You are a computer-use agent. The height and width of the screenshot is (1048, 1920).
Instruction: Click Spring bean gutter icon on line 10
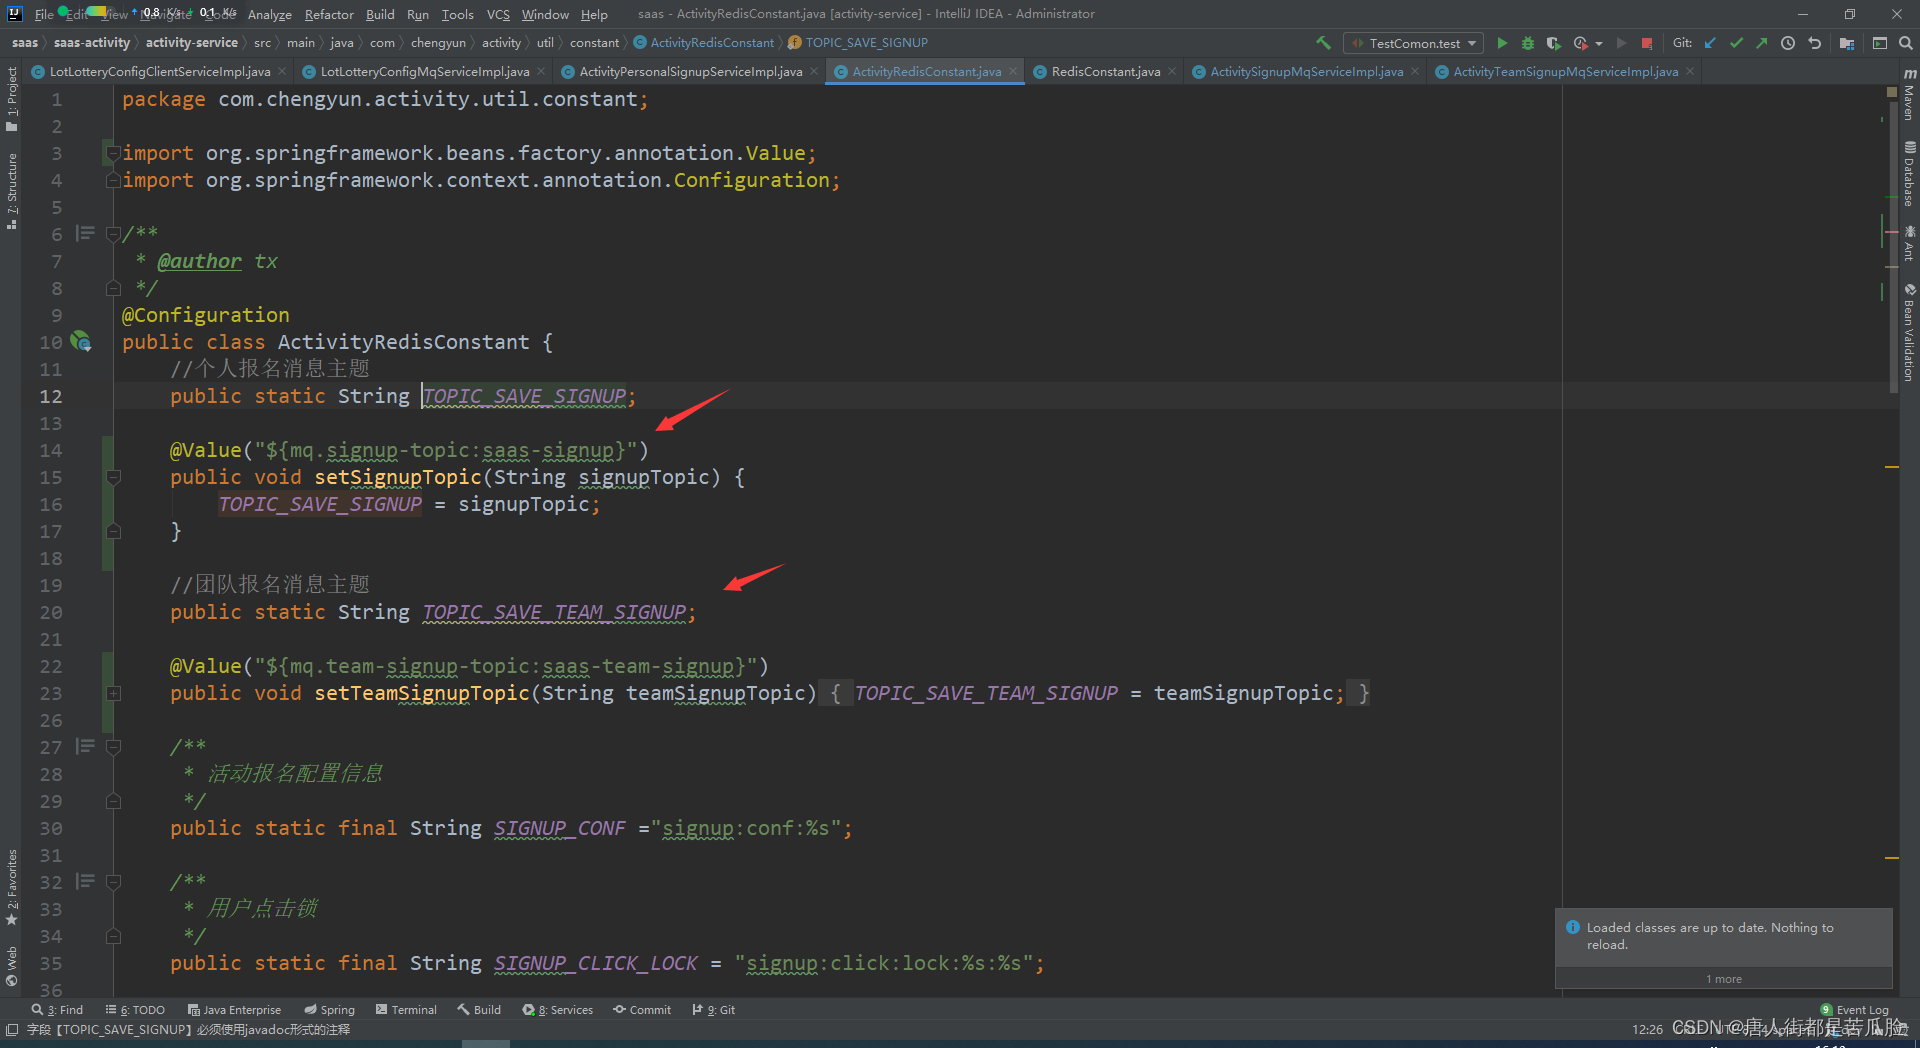pyautogui.click(x=82, y=342)
